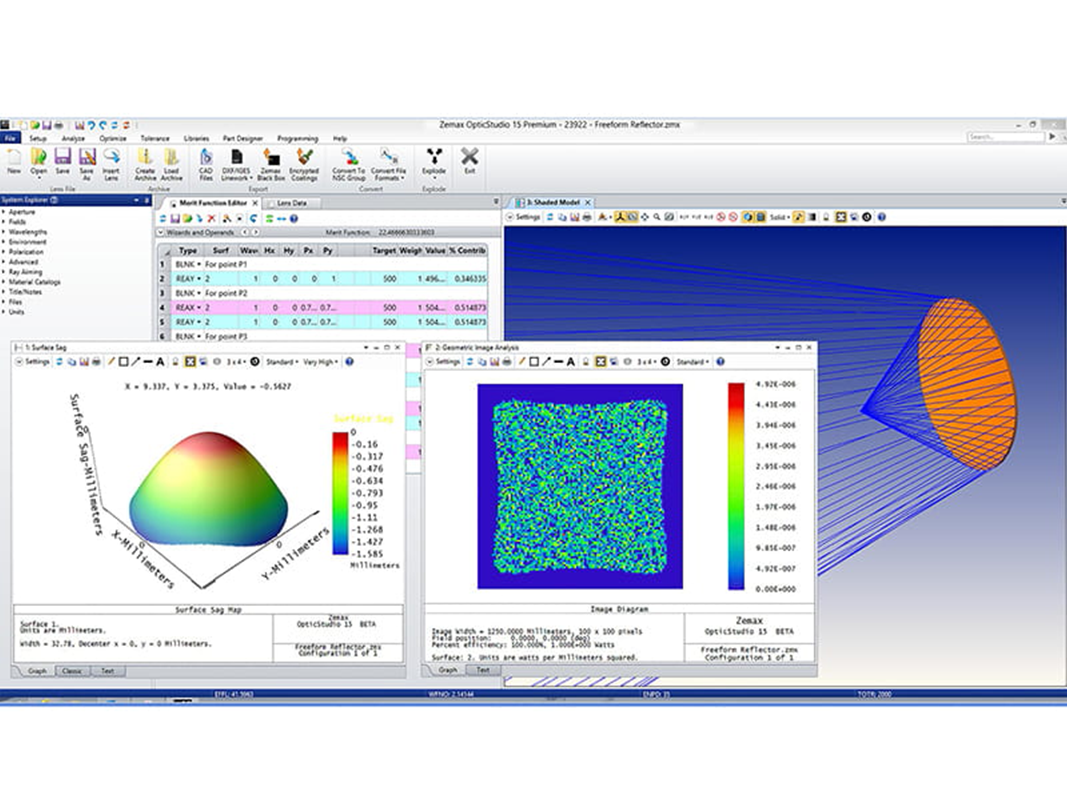Toggle the highlighted active cursor button in Surface Sag
This screenshot has height=800, width=1067.
click(x=190, y=361)
